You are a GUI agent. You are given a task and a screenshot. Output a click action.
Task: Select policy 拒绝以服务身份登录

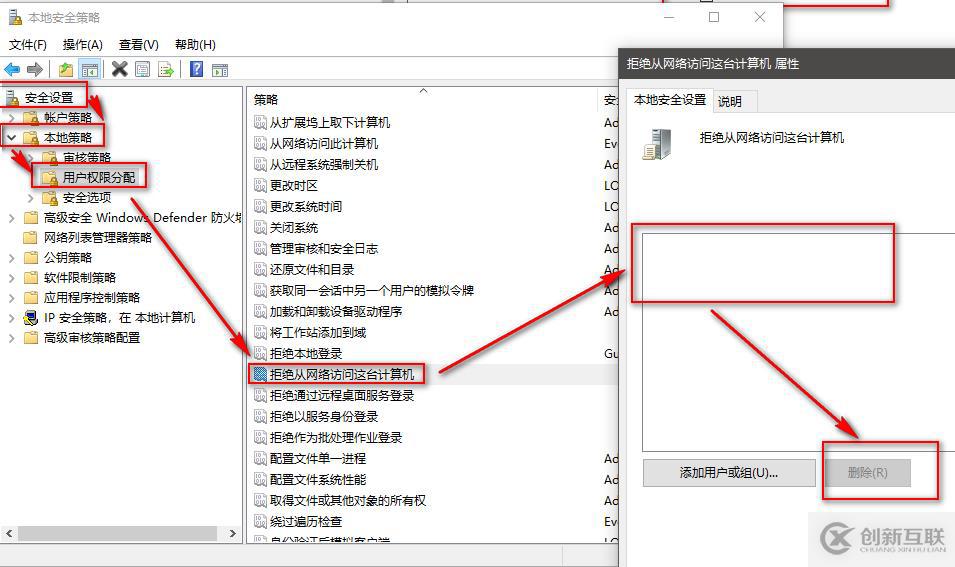click(x=323, y=417)
